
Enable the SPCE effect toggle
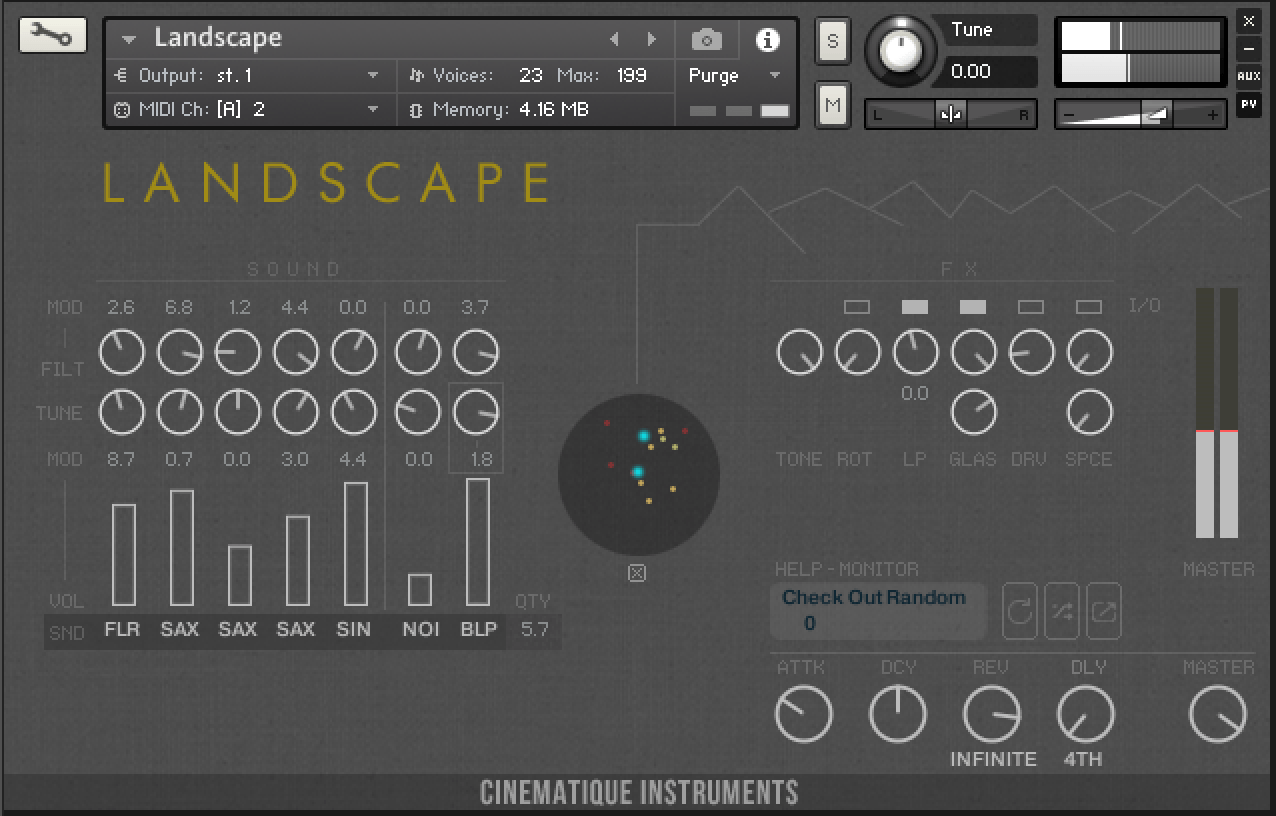point(1088,307)
